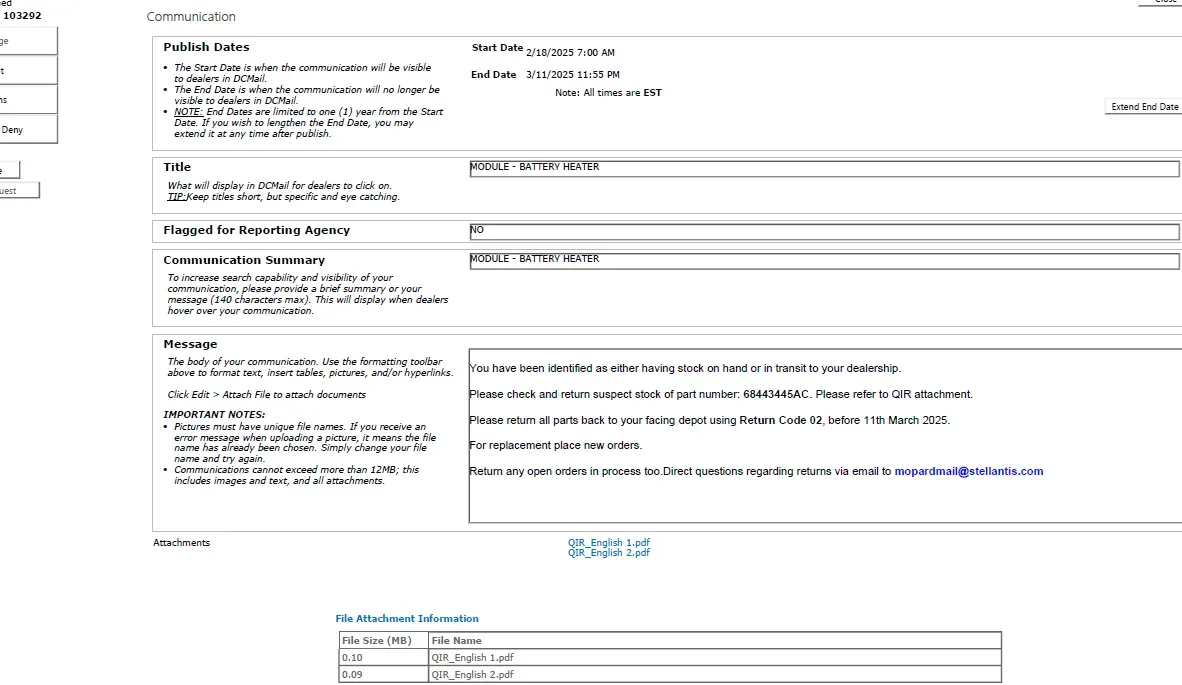Click into the Title input field

coord(824,169)
